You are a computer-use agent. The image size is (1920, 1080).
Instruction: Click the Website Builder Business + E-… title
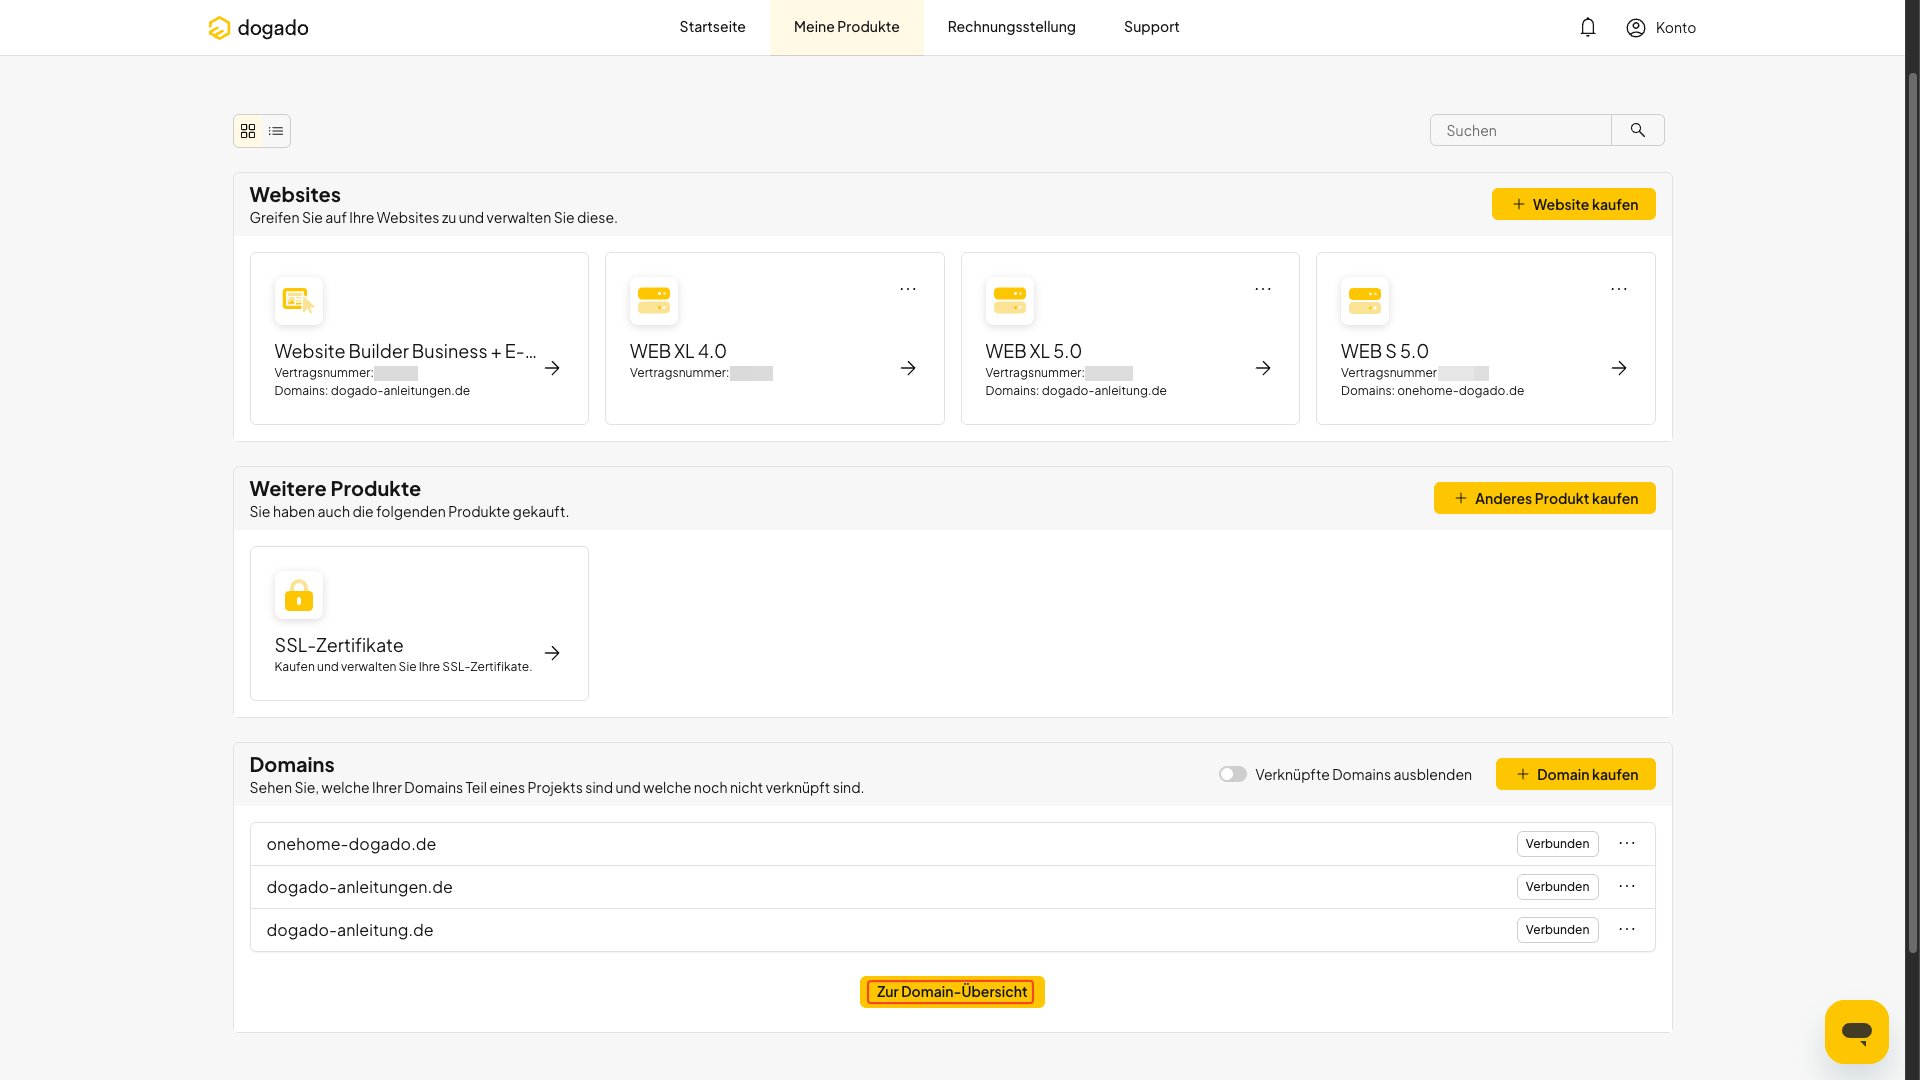(x=406, y=351)
